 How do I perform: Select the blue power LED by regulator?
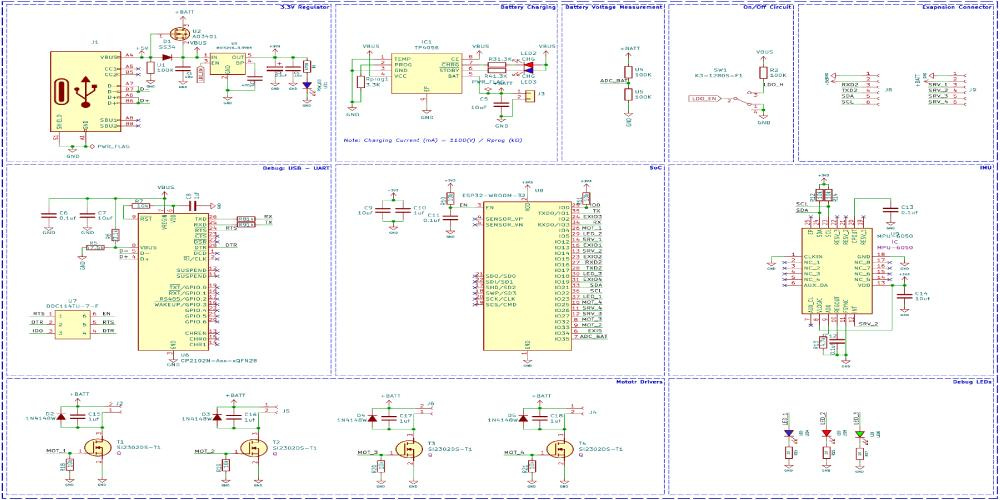point(307,84)
